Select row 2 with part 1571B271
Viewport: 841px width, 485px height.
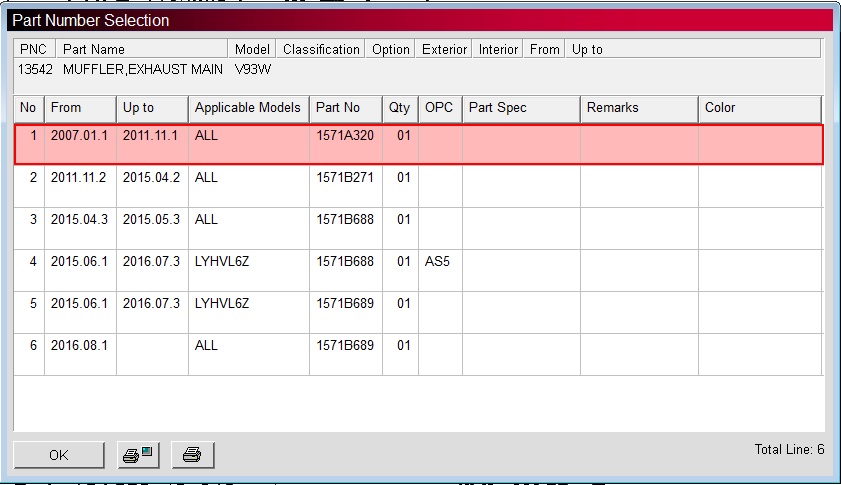pos(344,177)
